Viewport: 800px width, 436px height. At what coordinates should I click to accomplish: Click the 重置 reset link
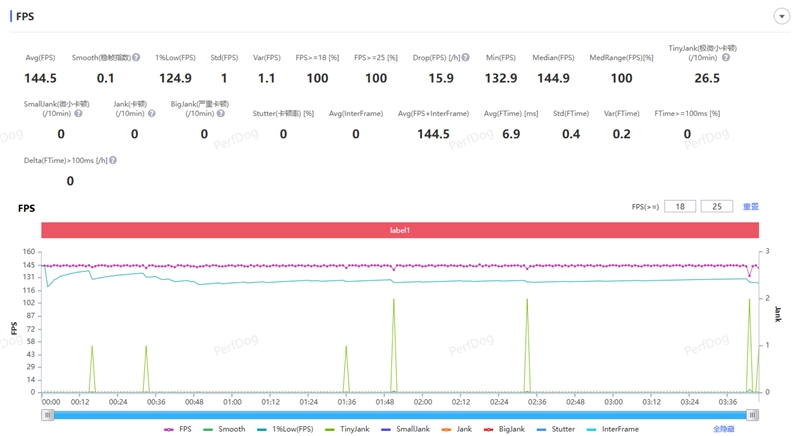pyautogui.click(x=751, y=207)
